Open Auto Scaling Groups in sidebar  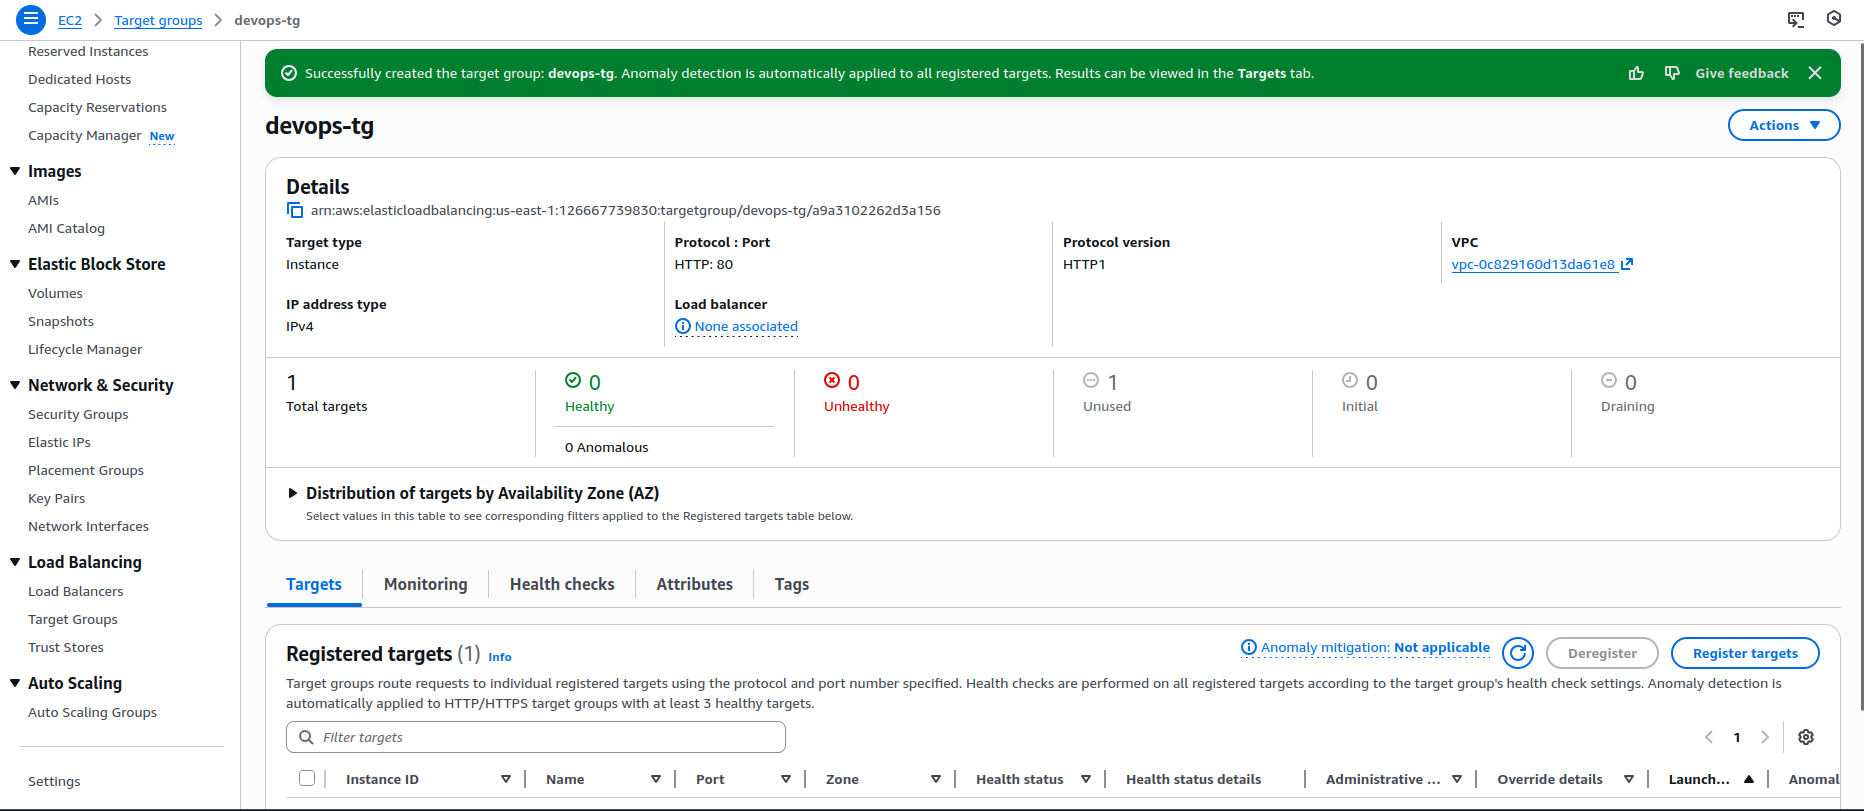tap(92, 712)
